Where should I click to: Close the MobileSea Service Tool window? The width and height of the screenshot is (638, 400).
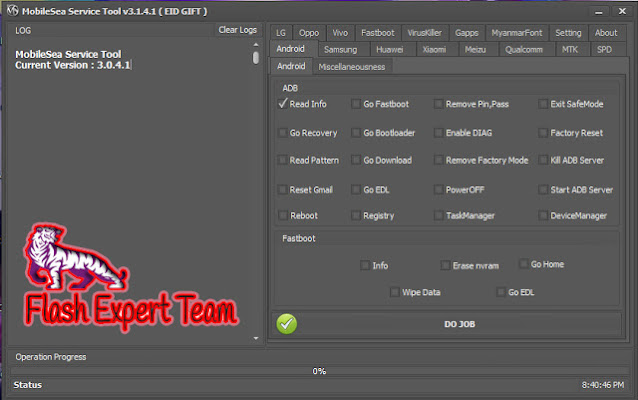[622, 11]
